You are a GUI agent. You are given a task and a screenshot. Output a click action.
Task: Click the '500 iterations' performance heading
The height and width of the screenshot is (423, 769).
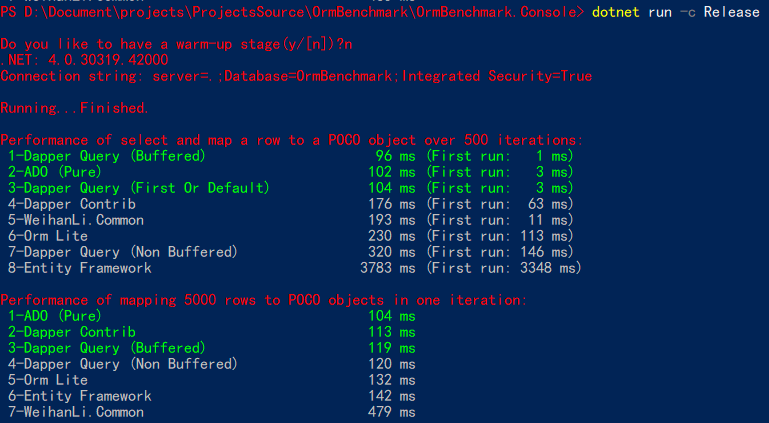coord(292,140)
